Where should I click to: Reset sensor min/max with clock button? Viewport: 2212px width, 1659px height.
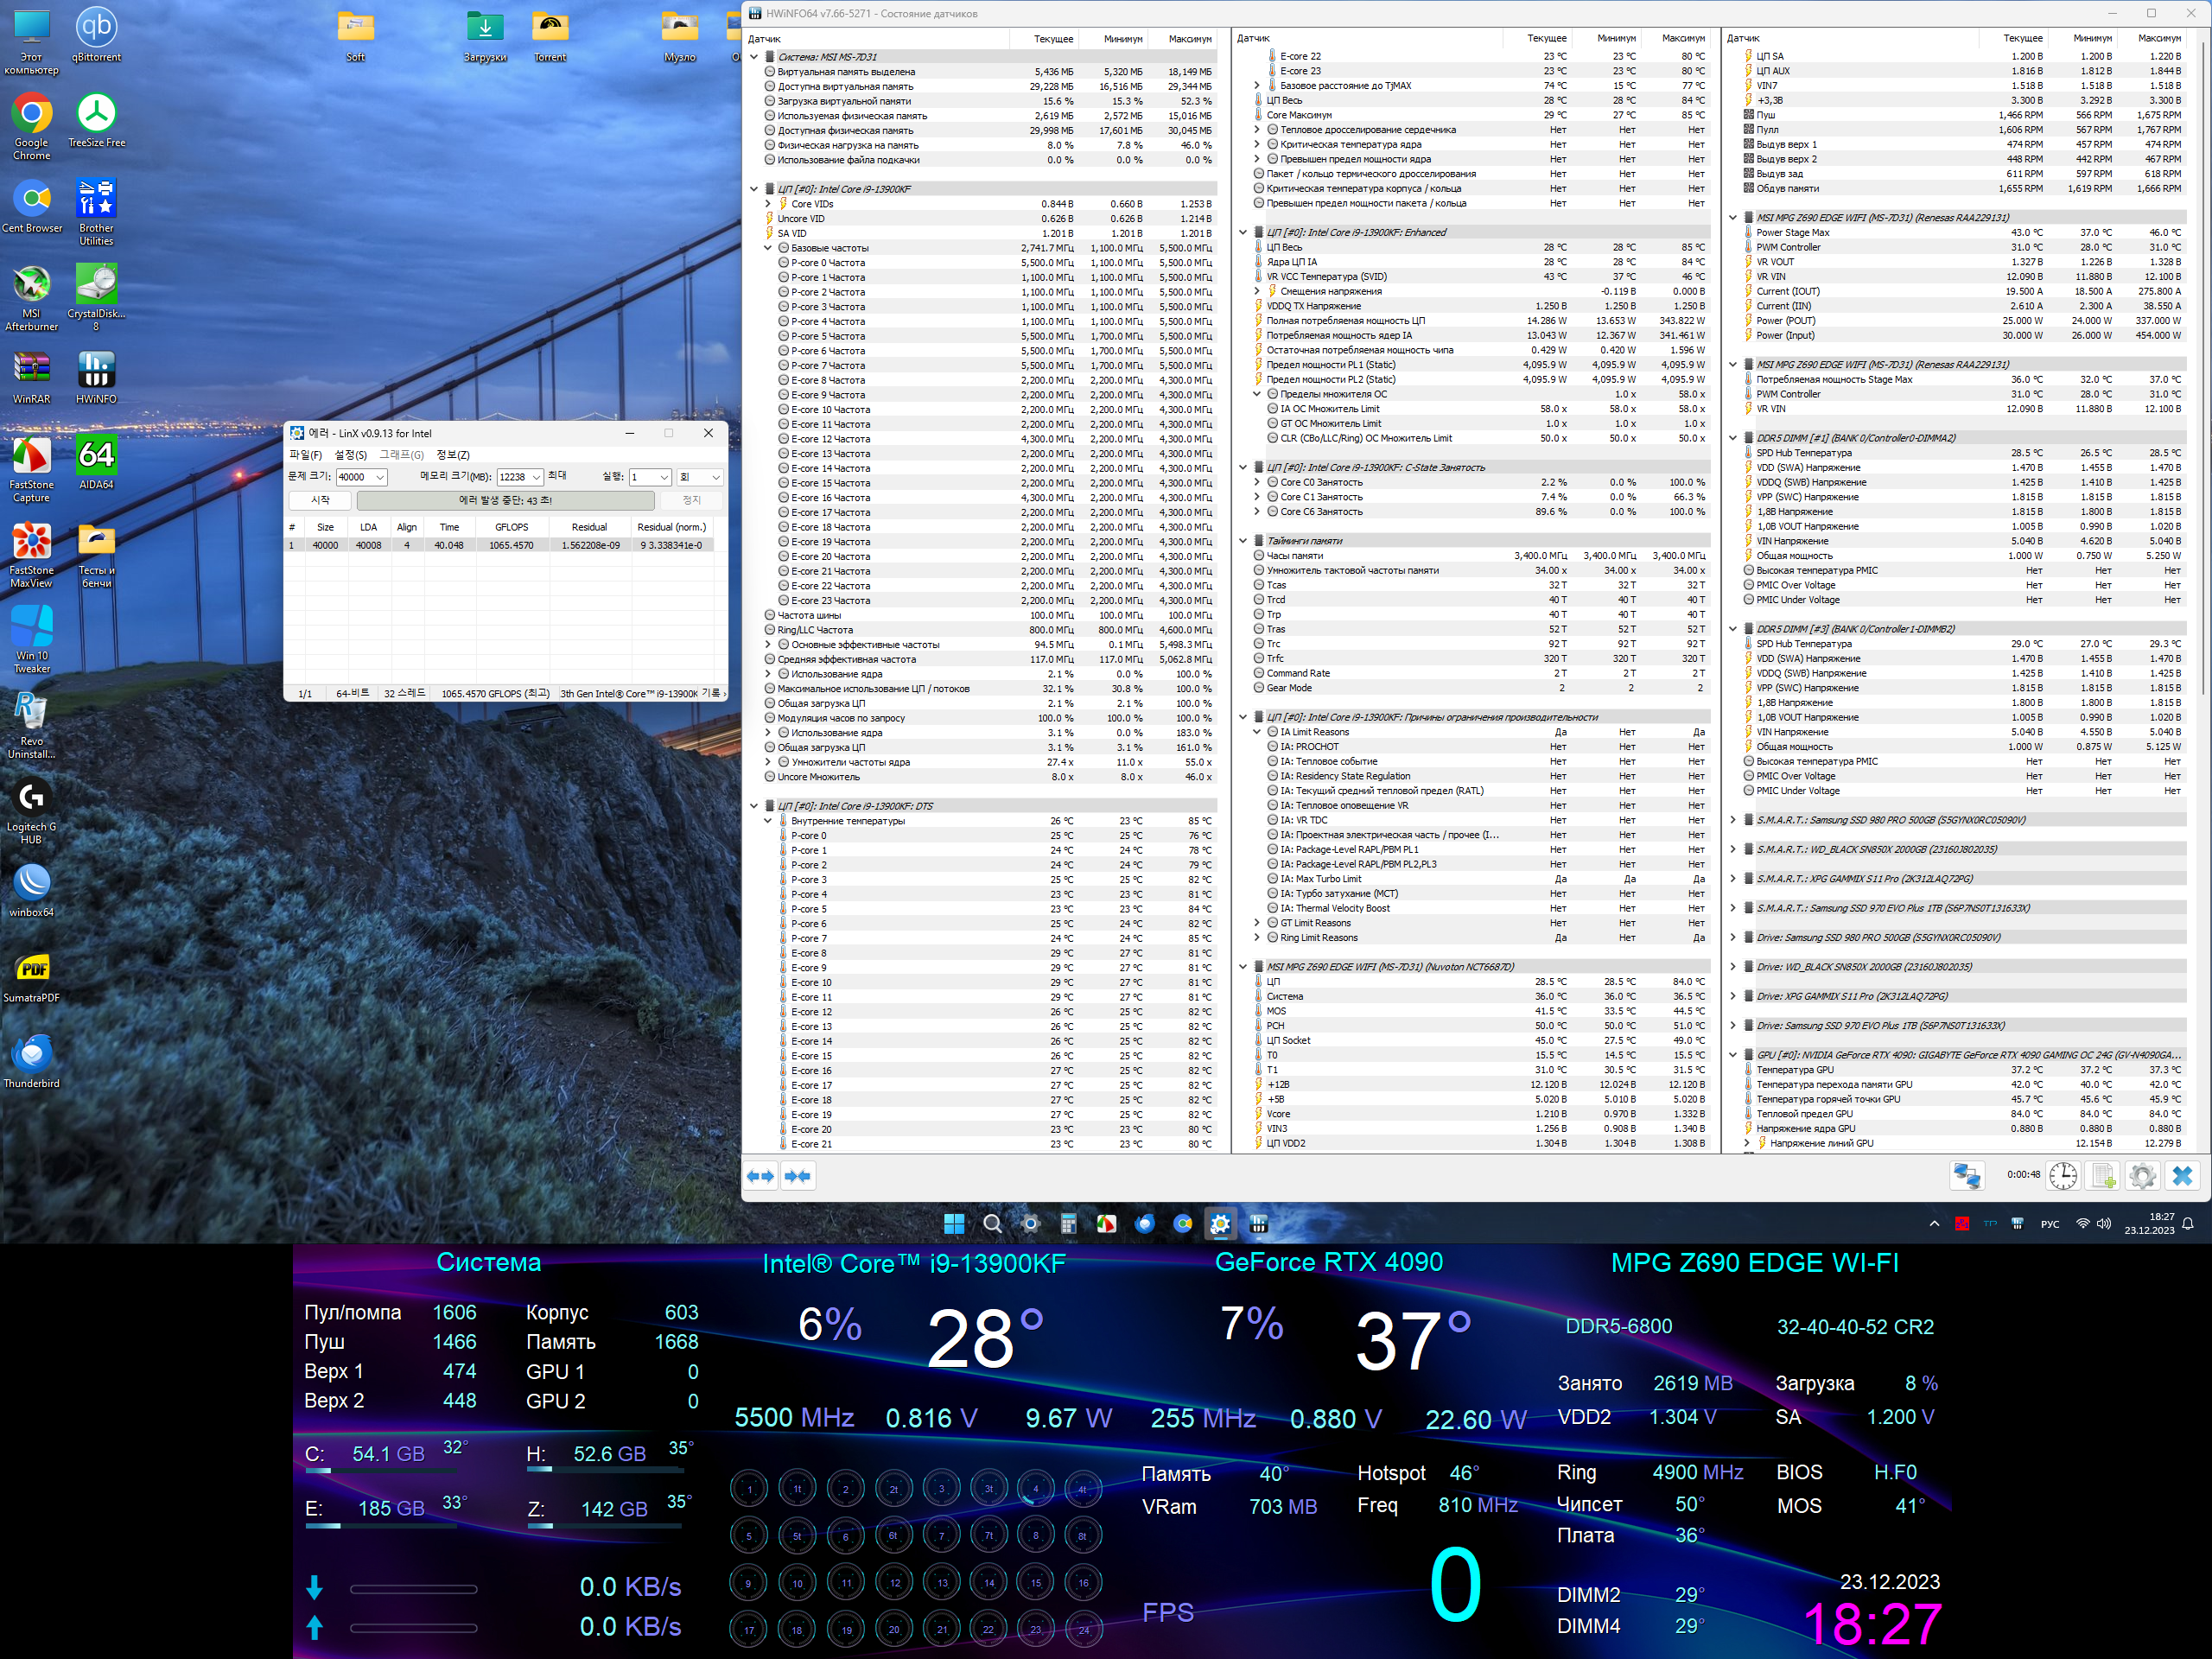pyautogui.click(x=2063, y=1176)
